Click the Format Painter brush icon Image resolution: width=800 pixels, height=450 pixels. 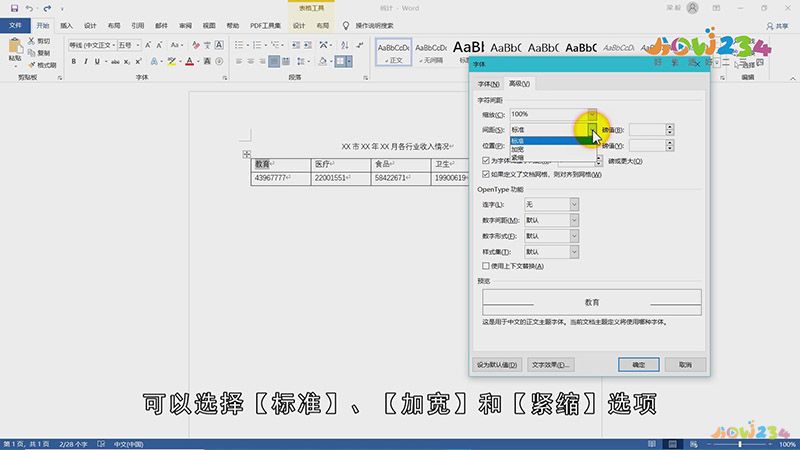coord(32,65)
